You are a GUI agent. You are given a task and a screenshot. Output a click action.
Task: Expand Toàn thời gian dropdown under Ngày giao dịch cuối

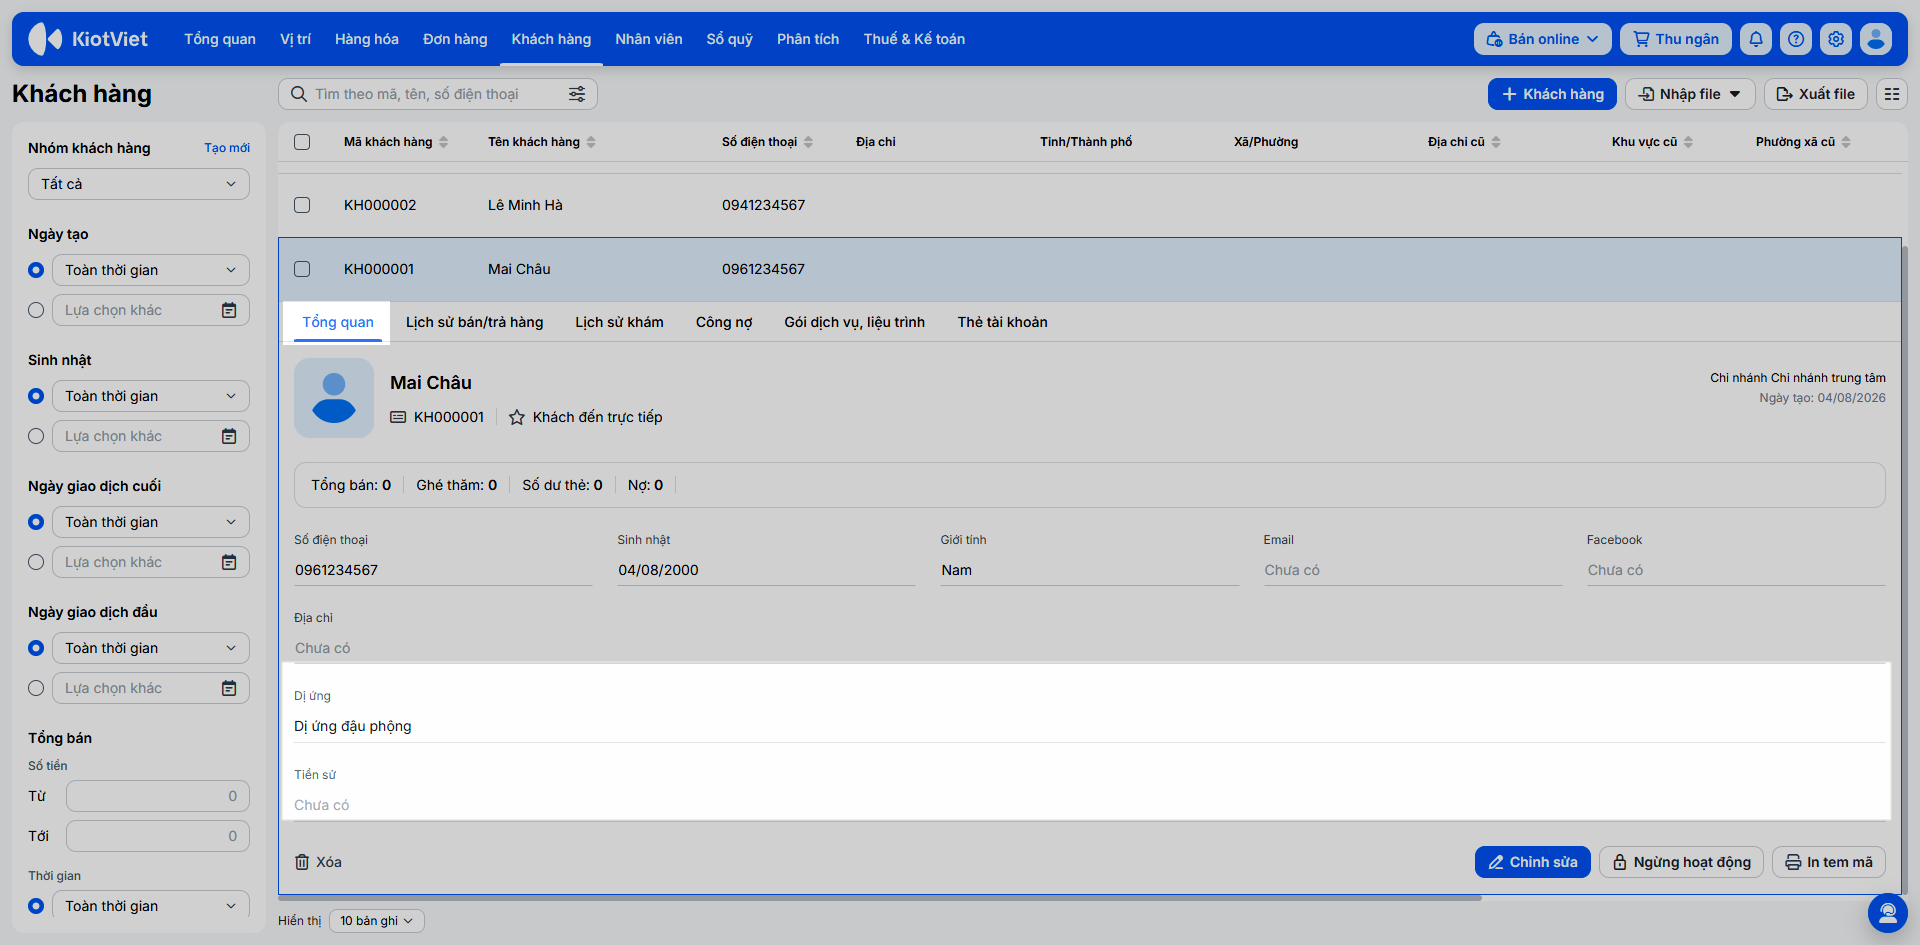[151, 522]
